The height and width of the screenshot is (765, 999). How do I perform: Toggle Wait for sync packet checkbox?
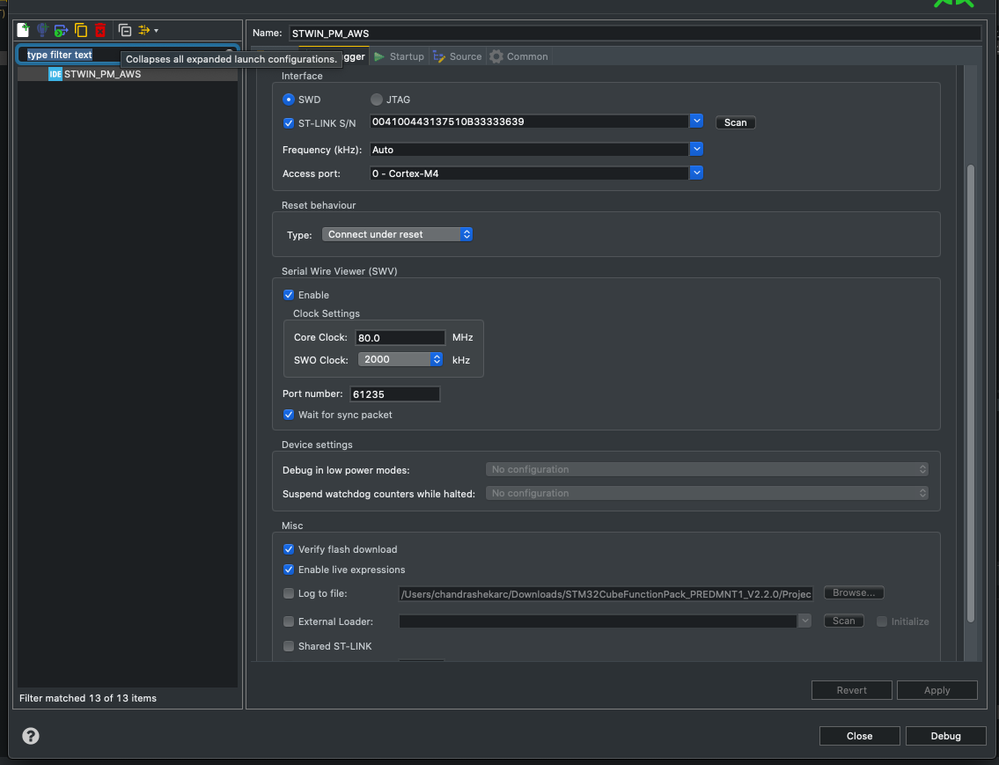[289, 415]
